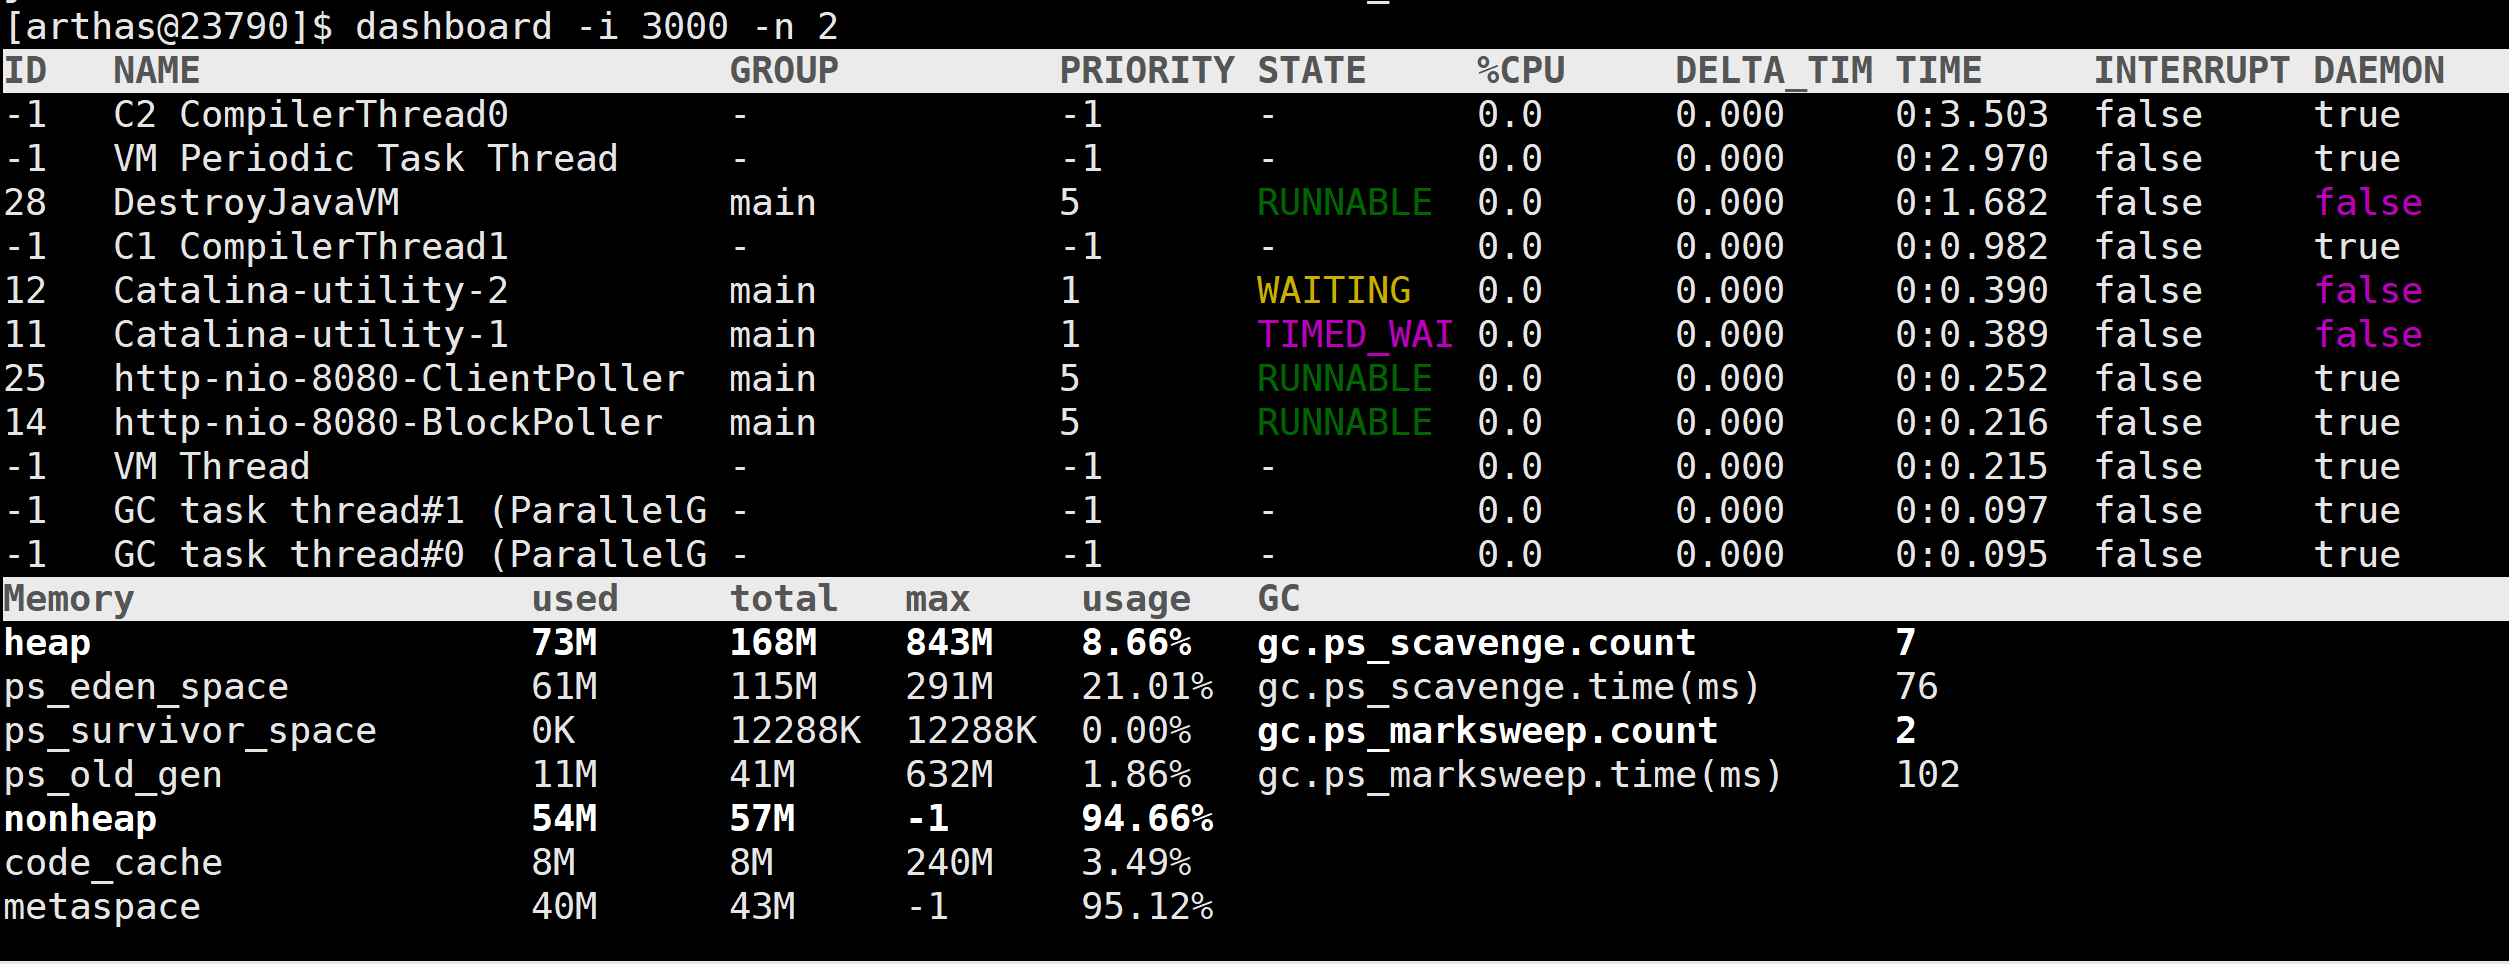Click the 0:2.970 time value
2509x964 pixels.
1972,158
